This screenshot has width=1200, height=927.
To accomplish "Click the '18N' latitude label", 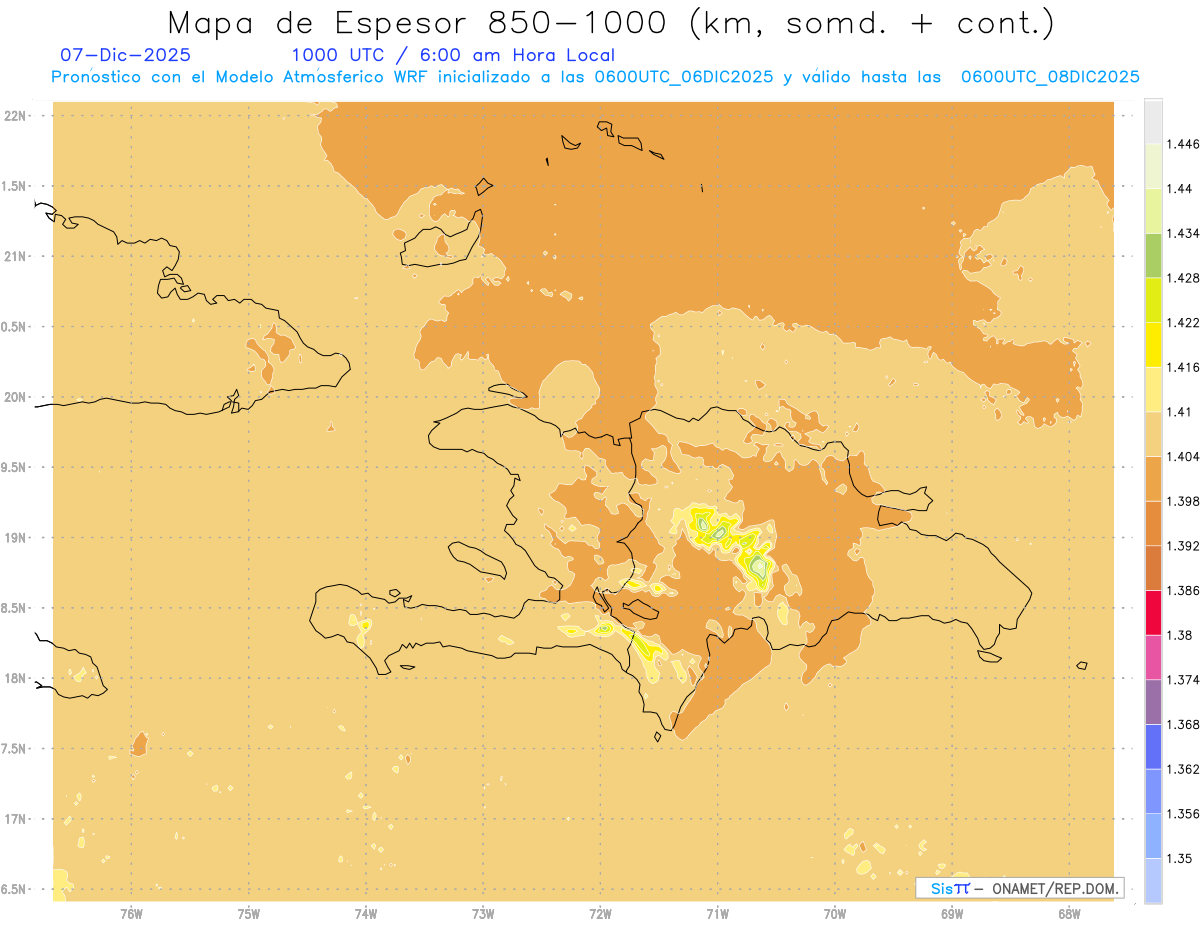I will coord(16,678).
